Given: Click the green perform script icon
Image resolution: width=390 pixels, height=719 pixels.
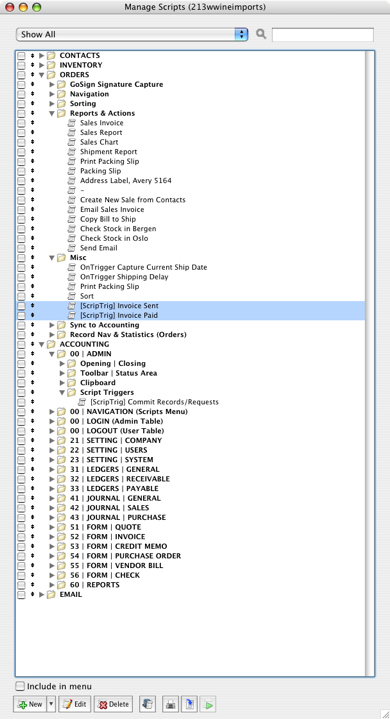Looking at the screenshot, I should 207,703.
